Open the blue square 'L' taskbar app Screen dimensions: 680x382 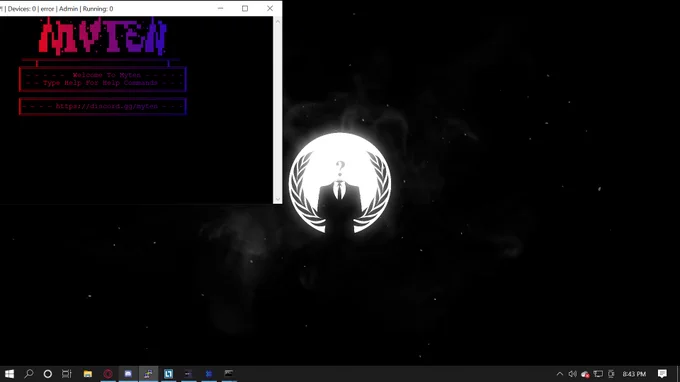[x=168, y=374]
